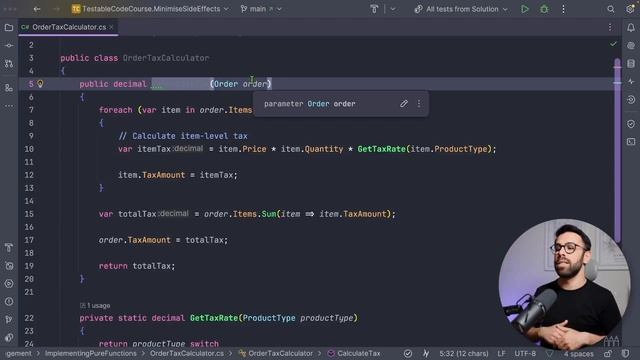Open the All tests from Solution configuration dropdown
Image resolution: width=640 pixels, height=360 pixels.
point(461,9)
